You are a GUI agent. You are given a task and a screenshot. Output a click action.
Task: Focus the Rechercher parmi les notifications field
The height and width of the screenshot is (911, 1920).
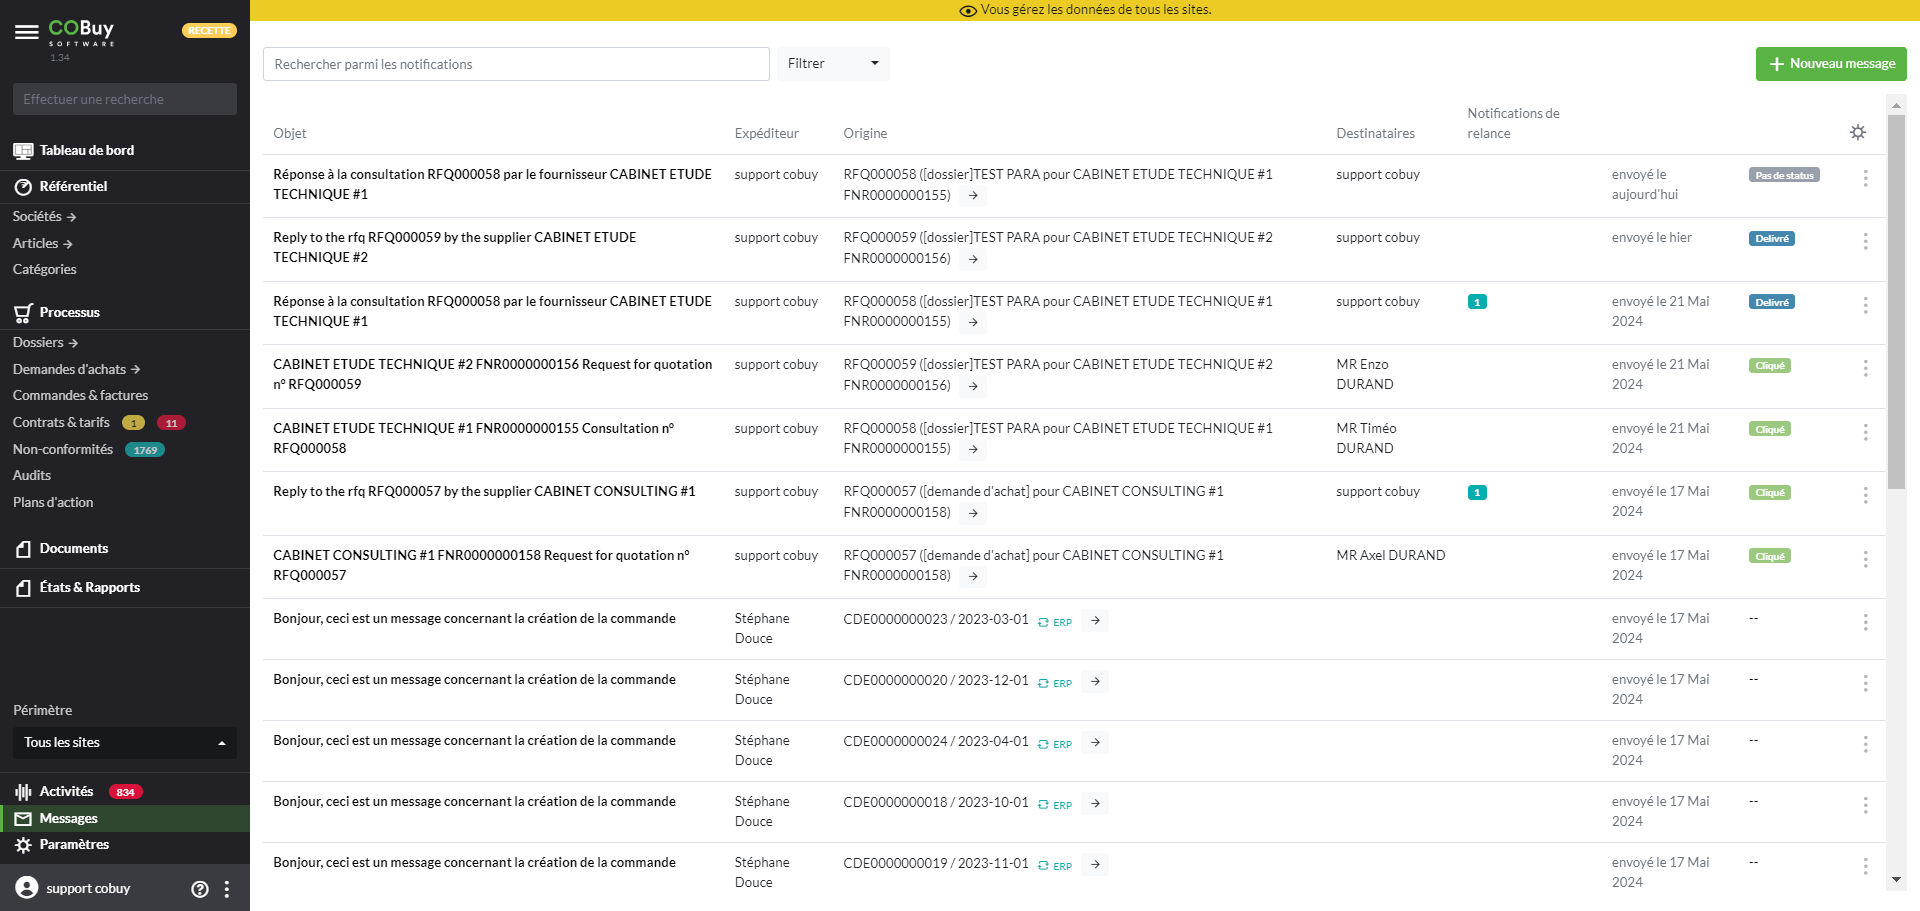(x=515, y=64)
